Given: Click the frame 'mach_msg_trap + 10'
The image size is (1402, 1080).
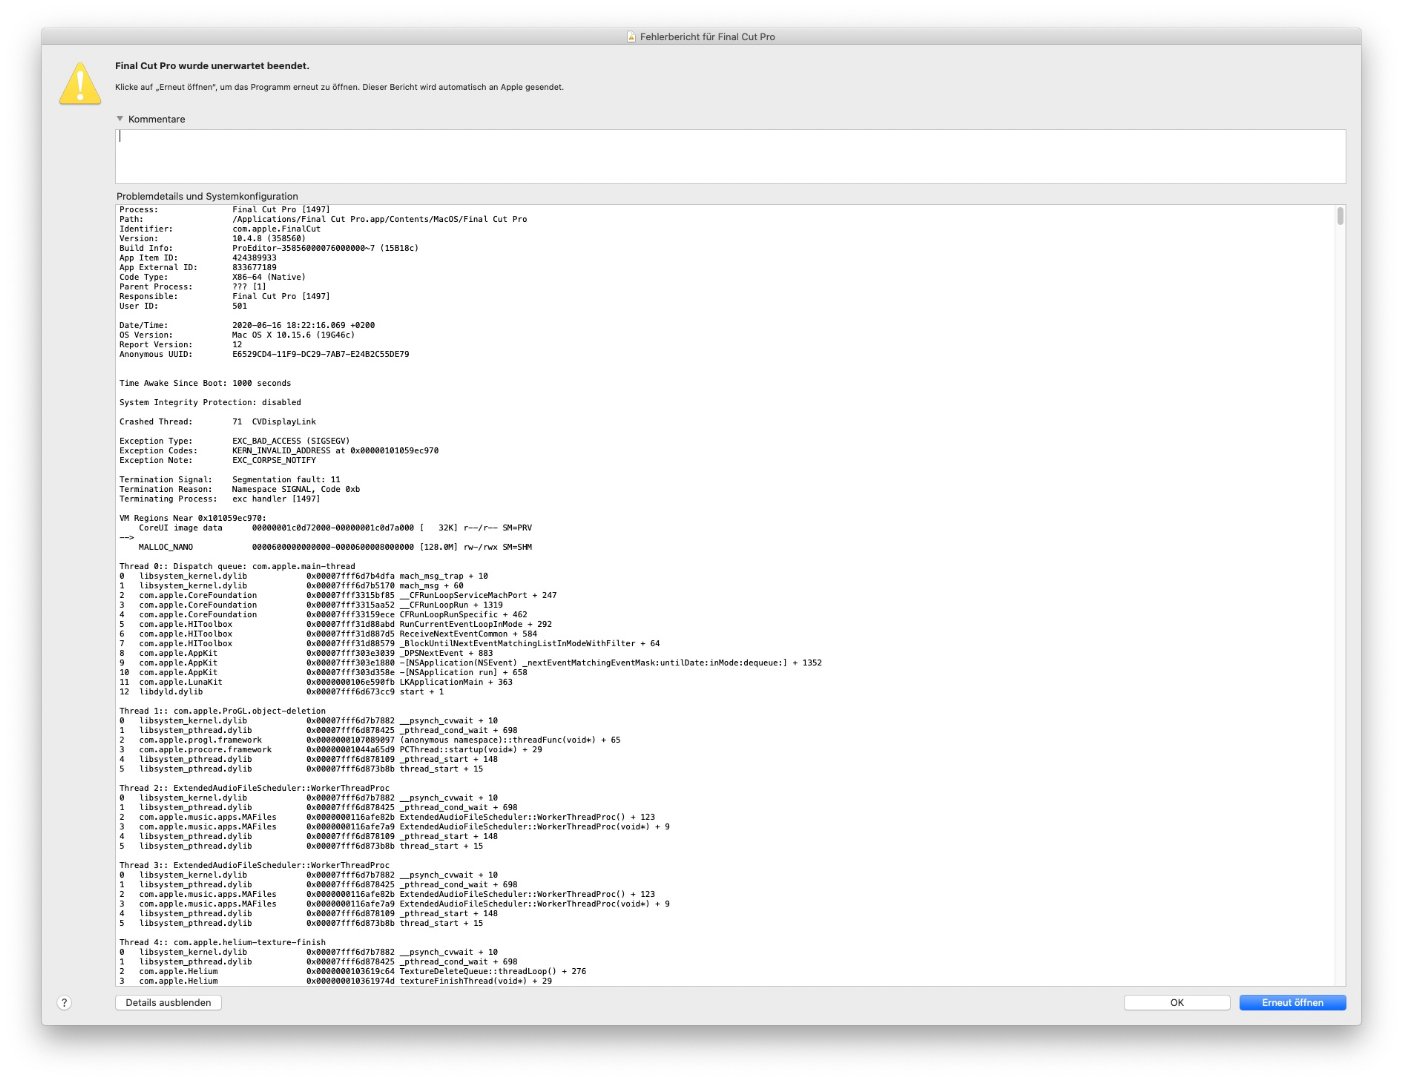Looking at the screenshot, I should click(444, 576).
